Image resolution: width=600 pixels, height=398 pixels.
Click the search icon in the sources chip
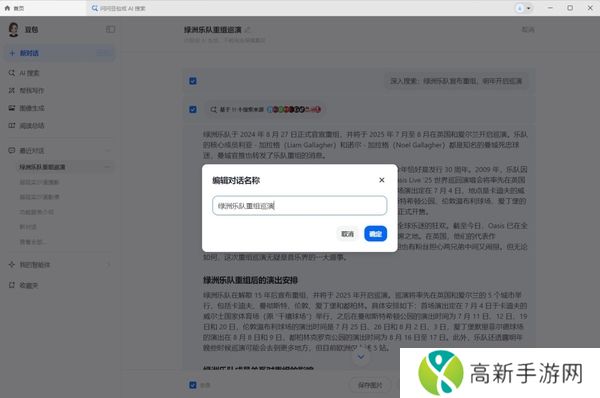[214, 109]
